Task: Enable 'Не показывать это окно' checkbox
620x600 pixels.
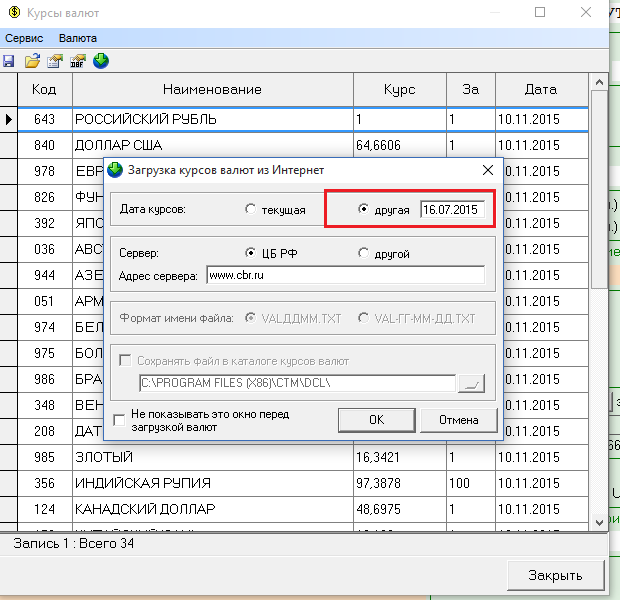Action: [120, 420]
